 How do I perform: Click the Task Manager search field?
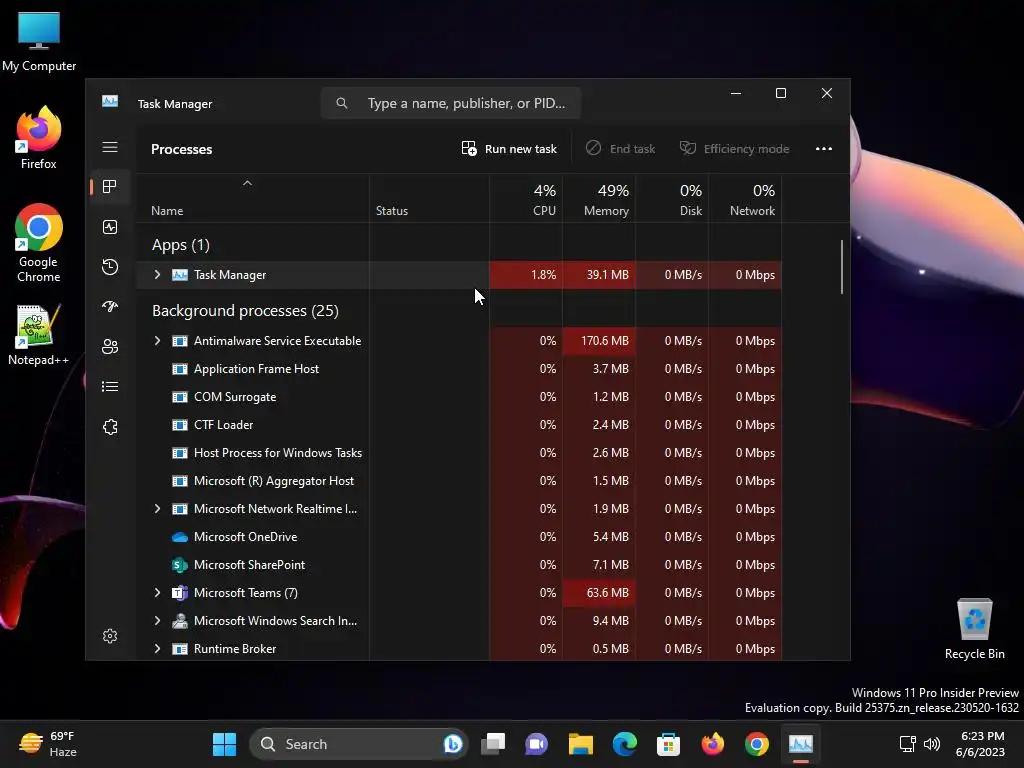click(x=451, y=103)
